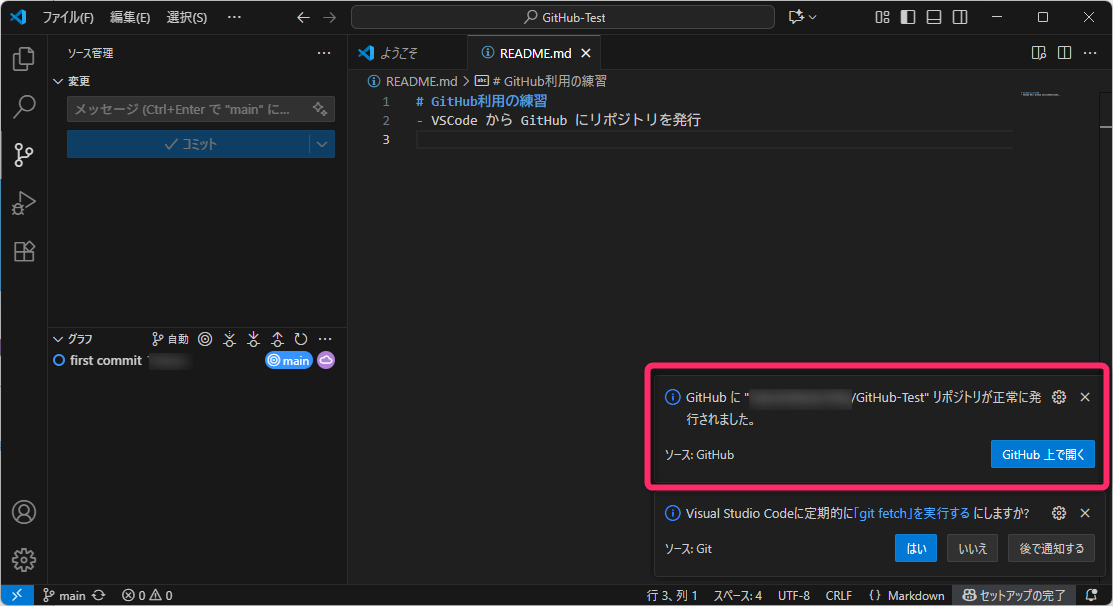
Task: Click はい to enable periodic git fetch
Action: (x=915, y=548)
